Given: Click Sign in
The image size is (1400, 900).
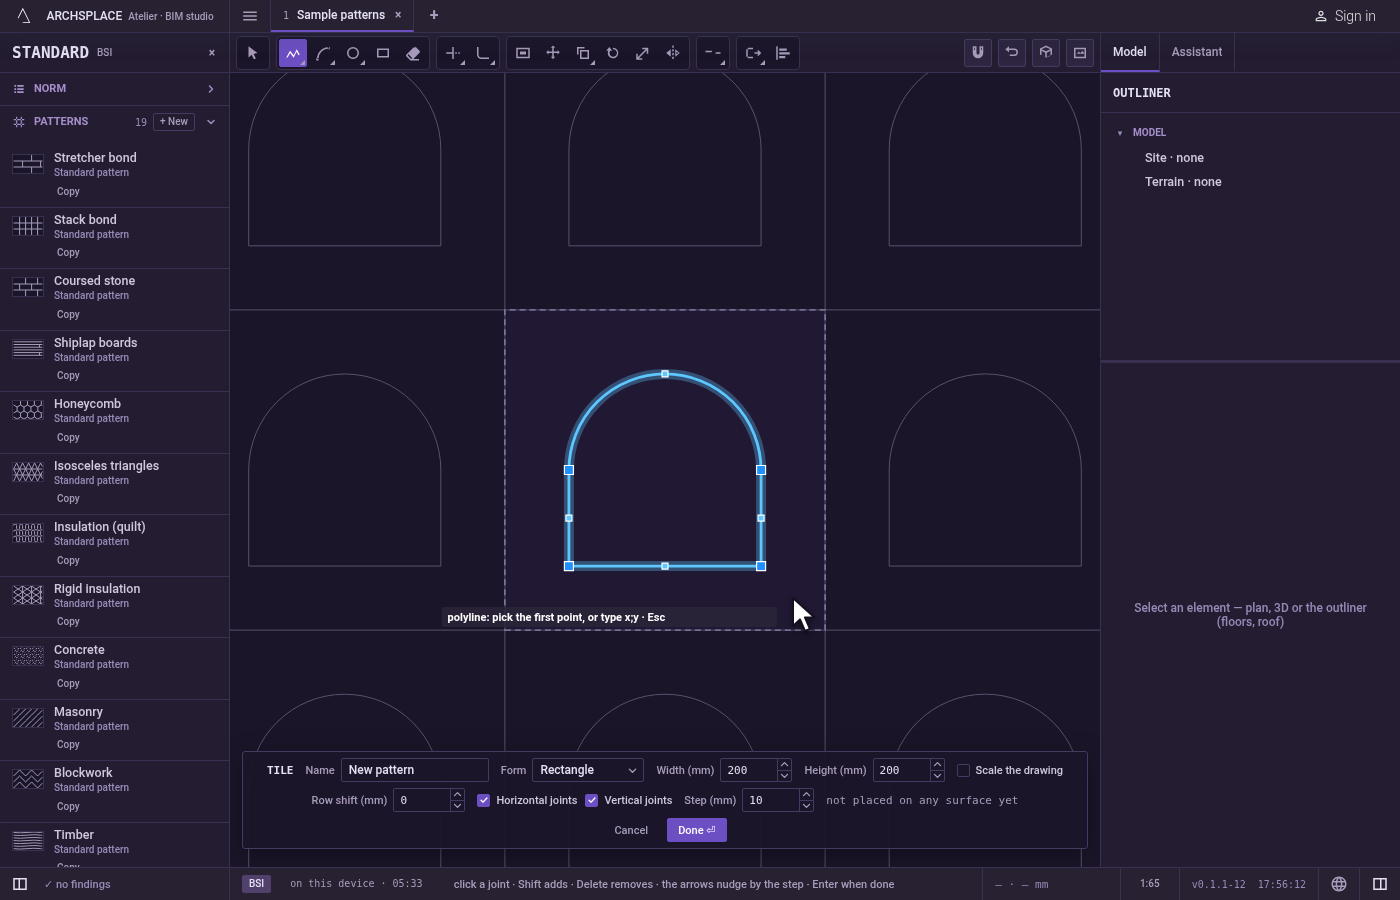Looking at the screenshot, I should [1346, 16].
